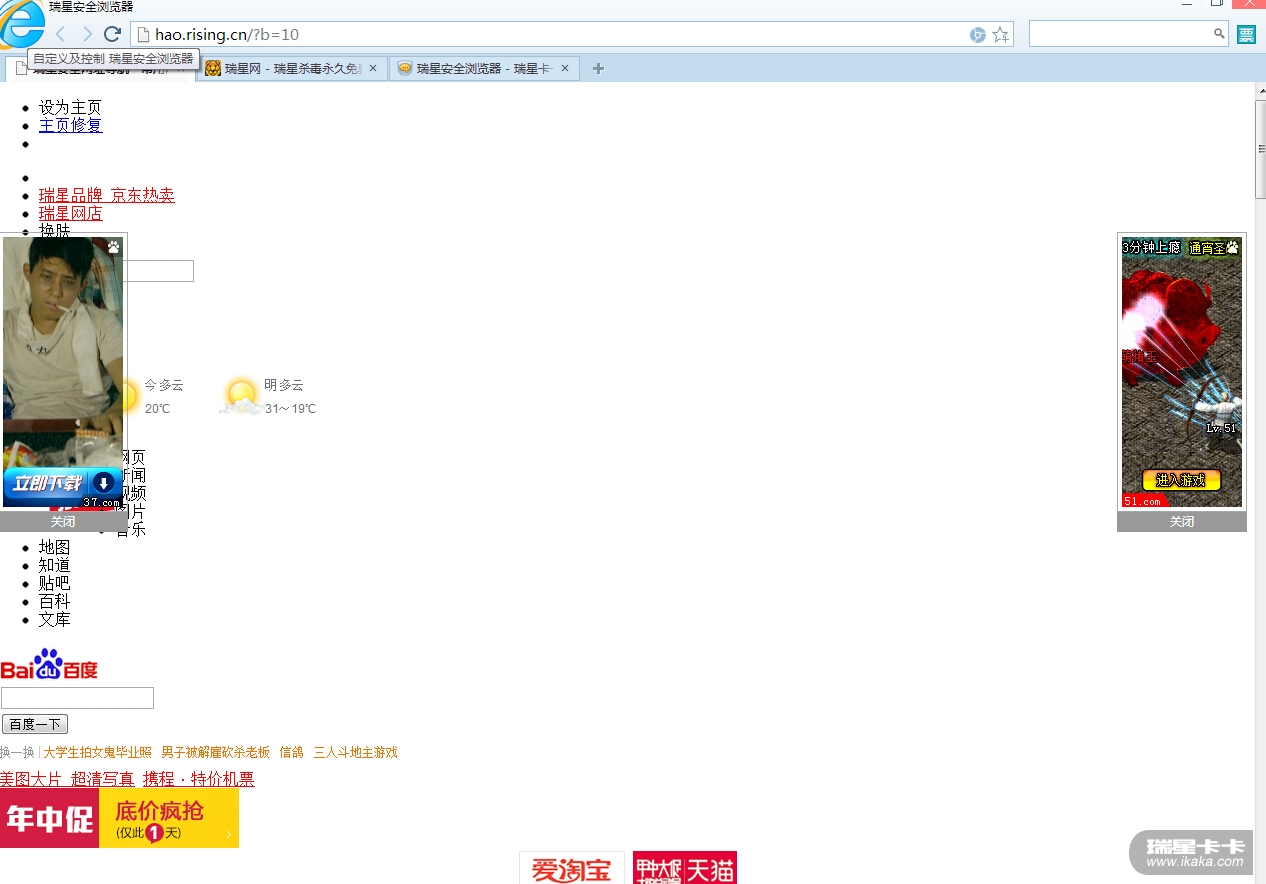The image size is (1266, 884).
Task: Click 进入游戏 on the right game ad
Action: (x=1181, y=480)
